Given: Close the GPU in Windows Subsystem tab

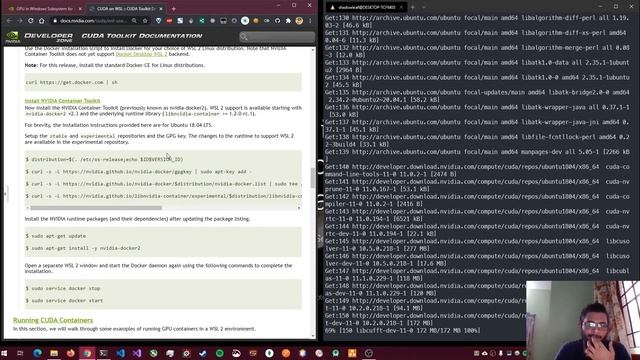Looking at the screenshot, I should coord(80,9).
